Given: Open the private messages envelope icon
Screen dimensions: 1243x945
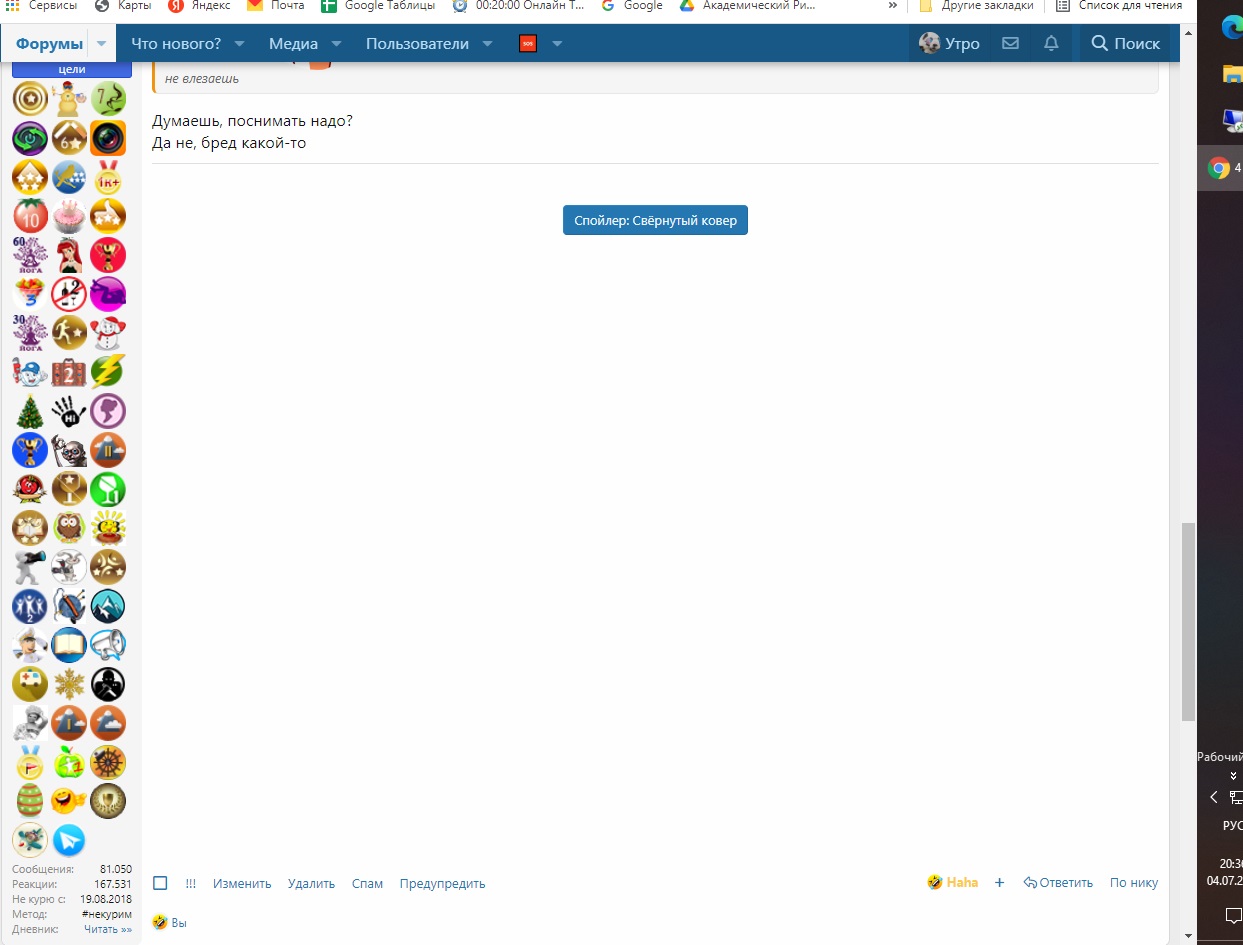Looking at the screenshot, I should 1010,44.
